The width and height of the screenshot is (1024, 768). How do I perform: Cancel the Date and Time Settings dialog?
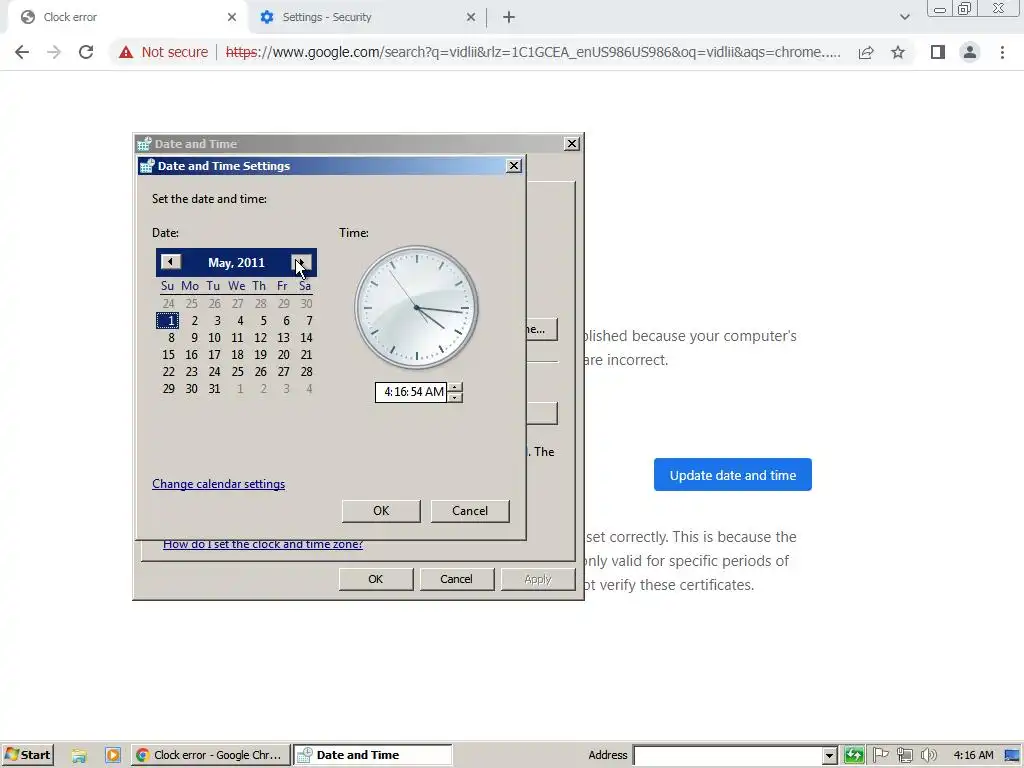click(x=470, y=511)
